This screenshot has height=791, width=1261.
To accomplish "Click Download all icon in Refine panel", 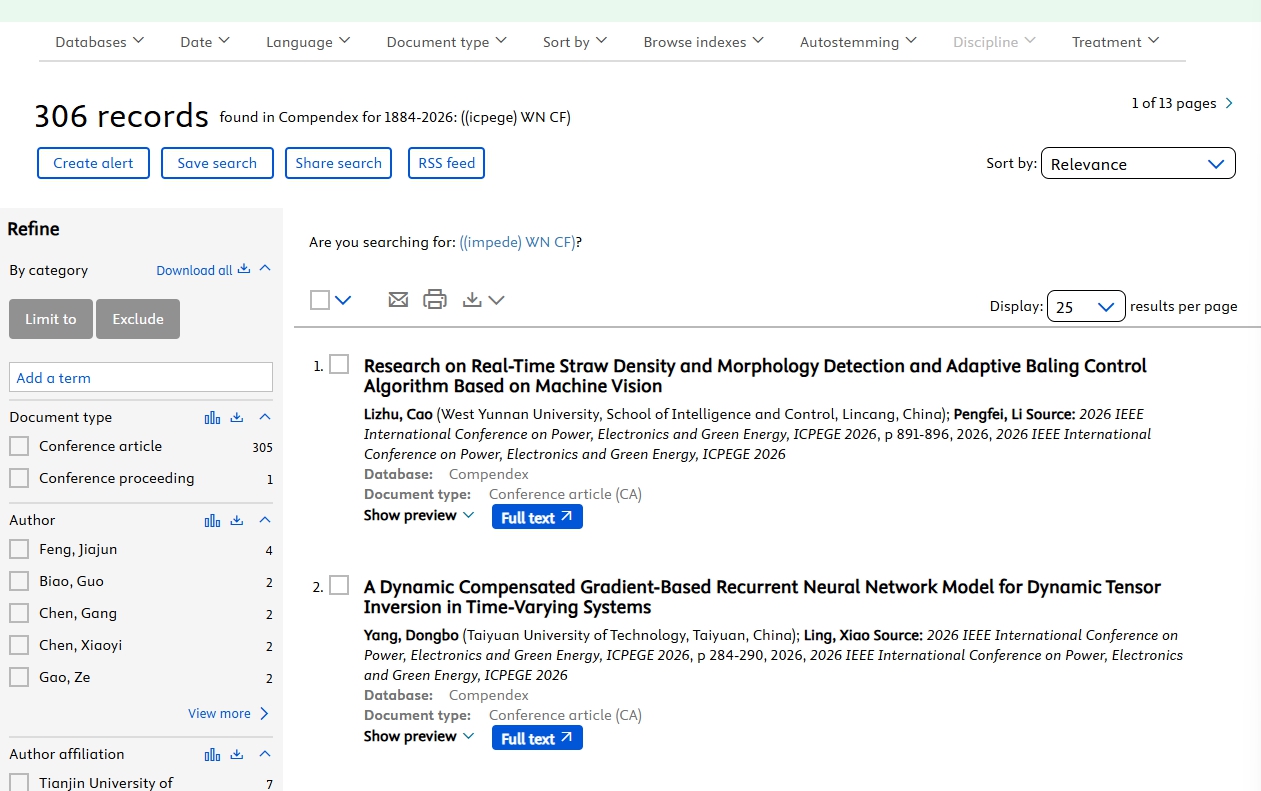I will pos(244,269).
